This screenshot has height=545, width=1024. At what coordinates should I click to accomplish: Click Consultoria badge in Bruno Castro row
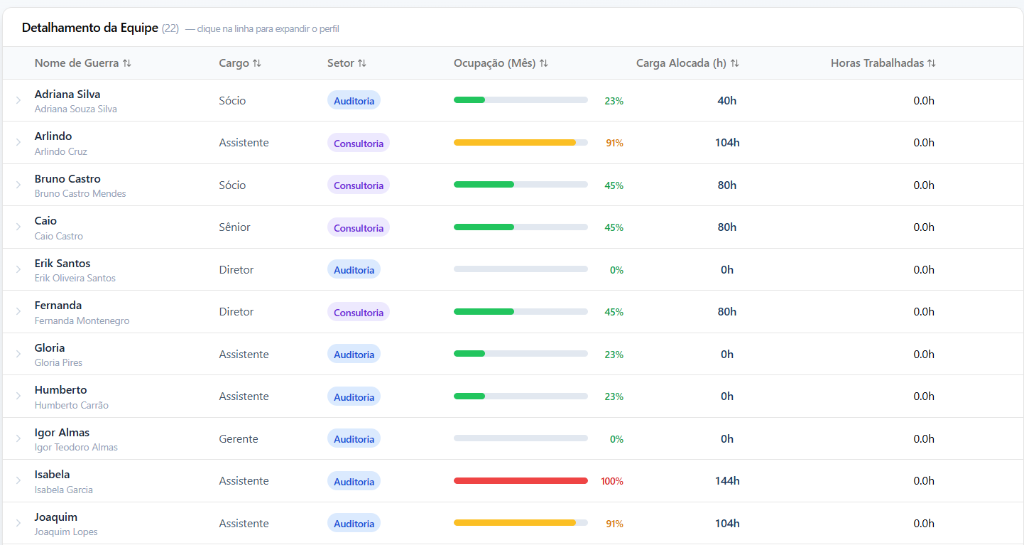tap(359, 185)
